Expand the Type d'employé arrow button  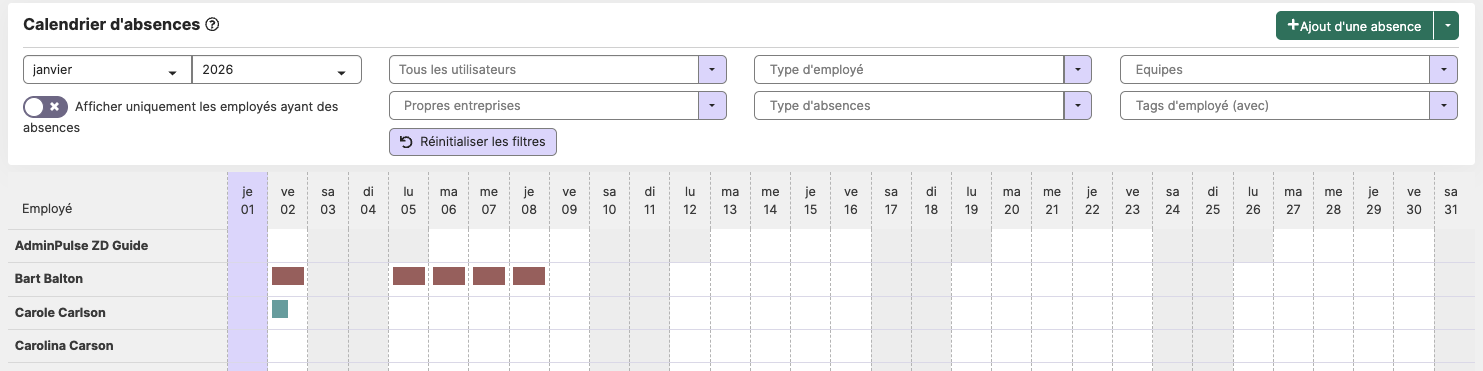coord(1077,70)
